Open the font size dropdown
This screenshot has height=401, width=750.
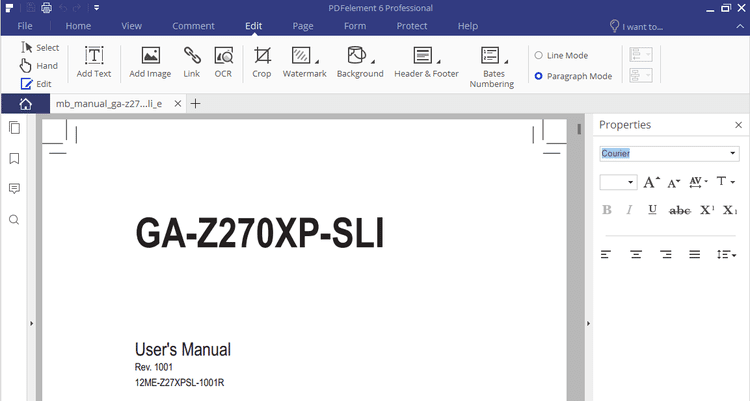point(630,182)
